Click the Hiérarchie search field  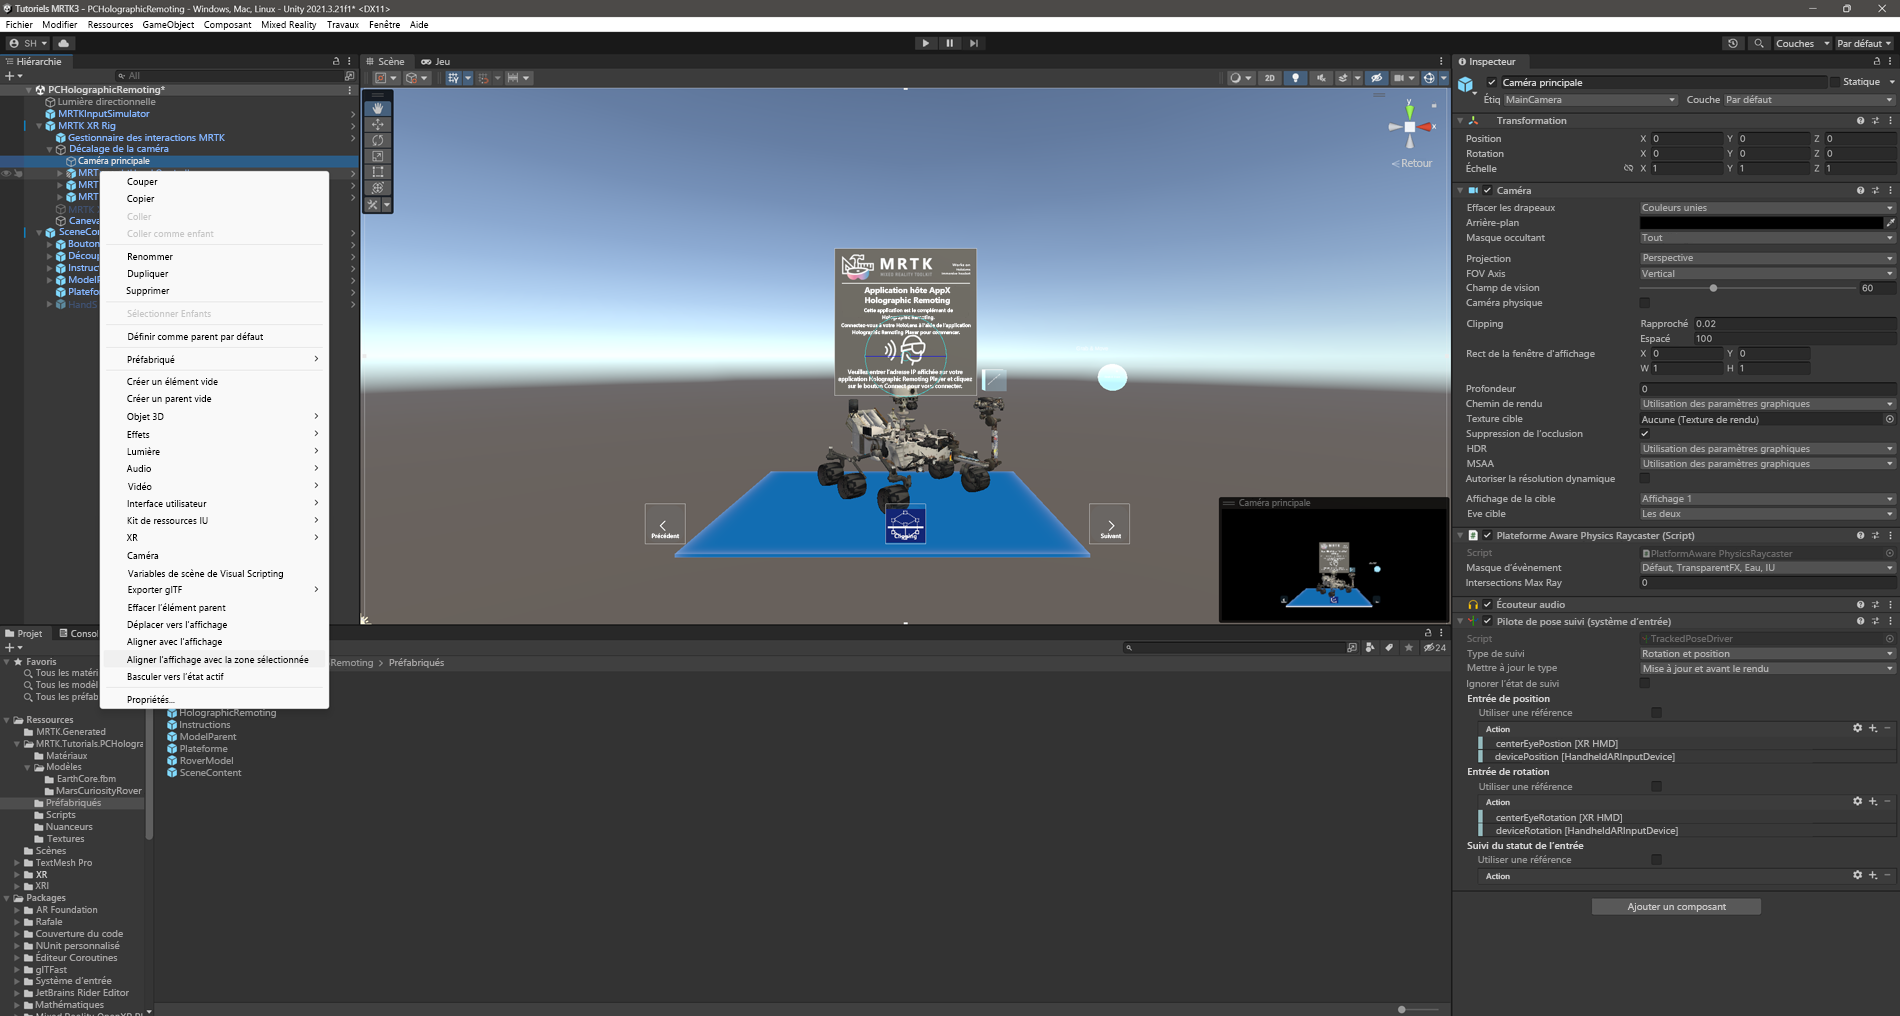pos(228,76)
